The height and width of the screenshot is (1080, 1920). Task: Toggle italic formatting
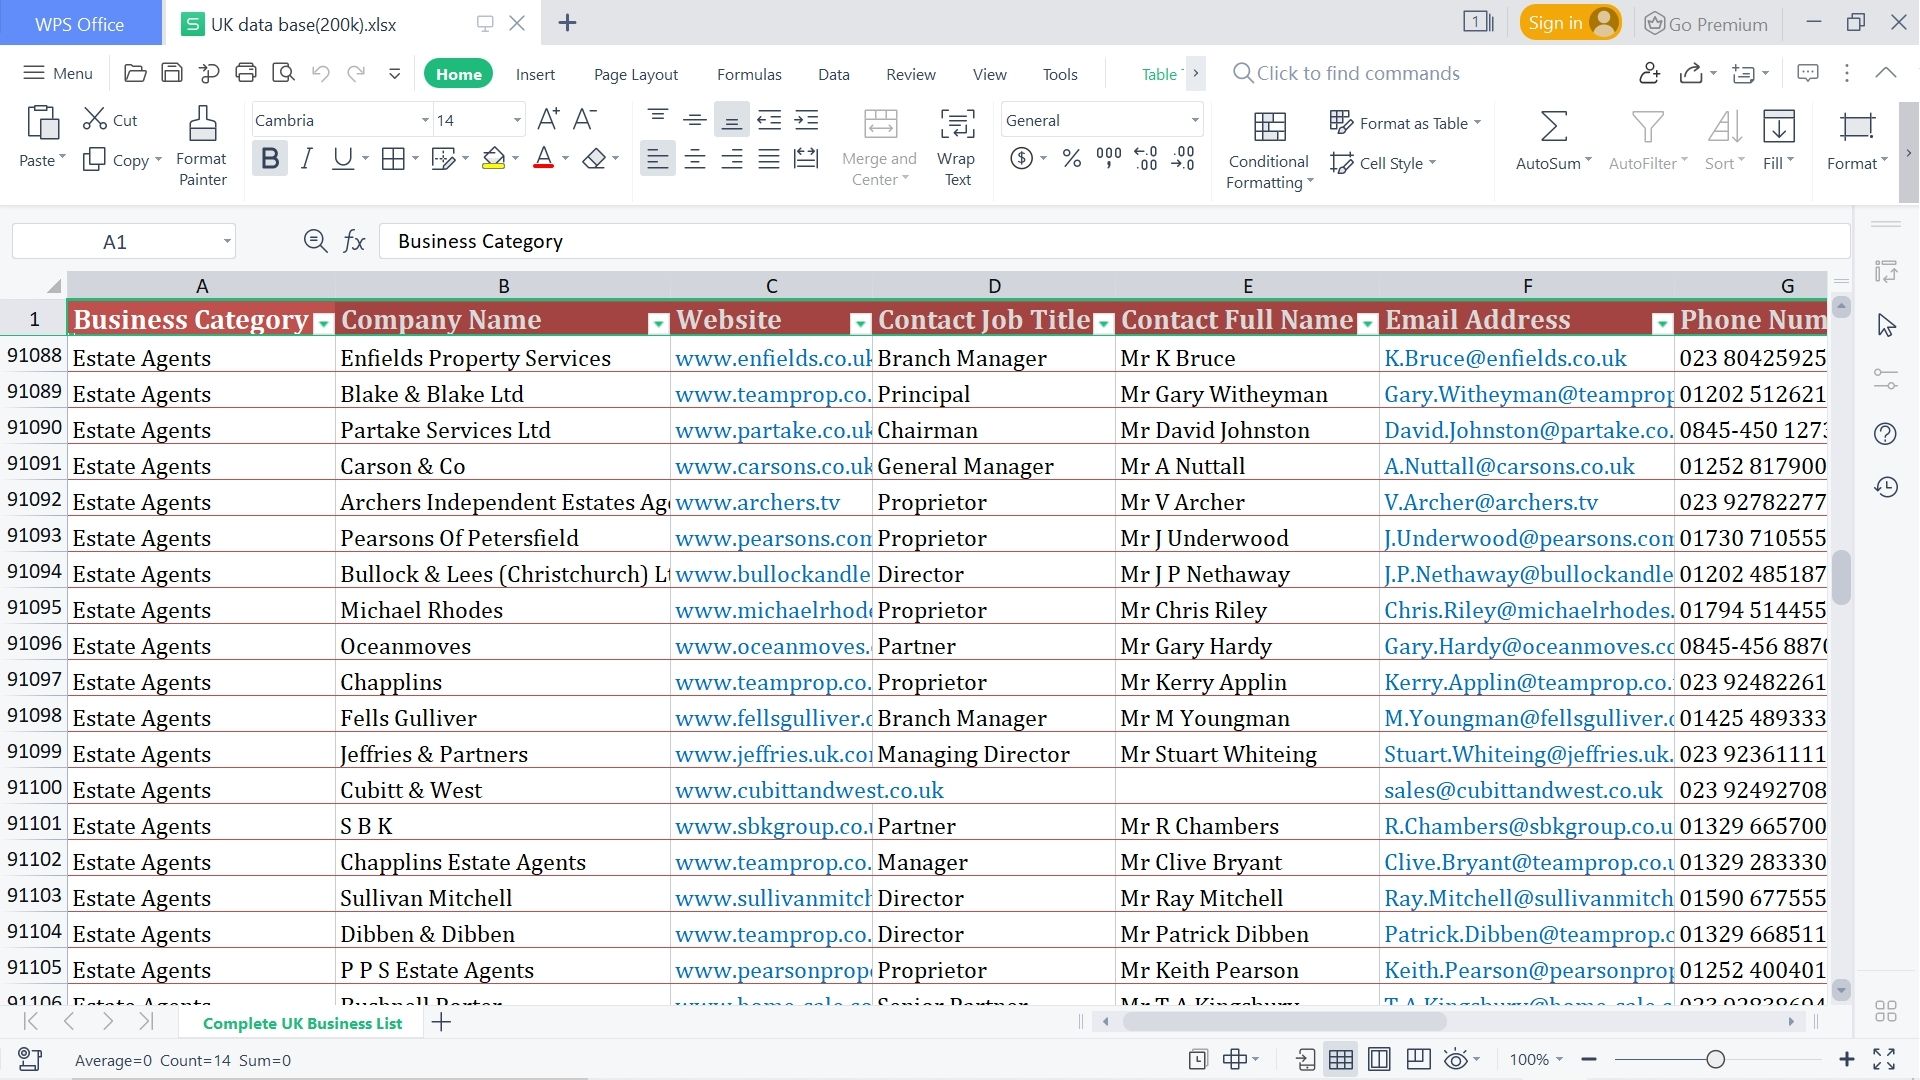click(x=306, y=158)
